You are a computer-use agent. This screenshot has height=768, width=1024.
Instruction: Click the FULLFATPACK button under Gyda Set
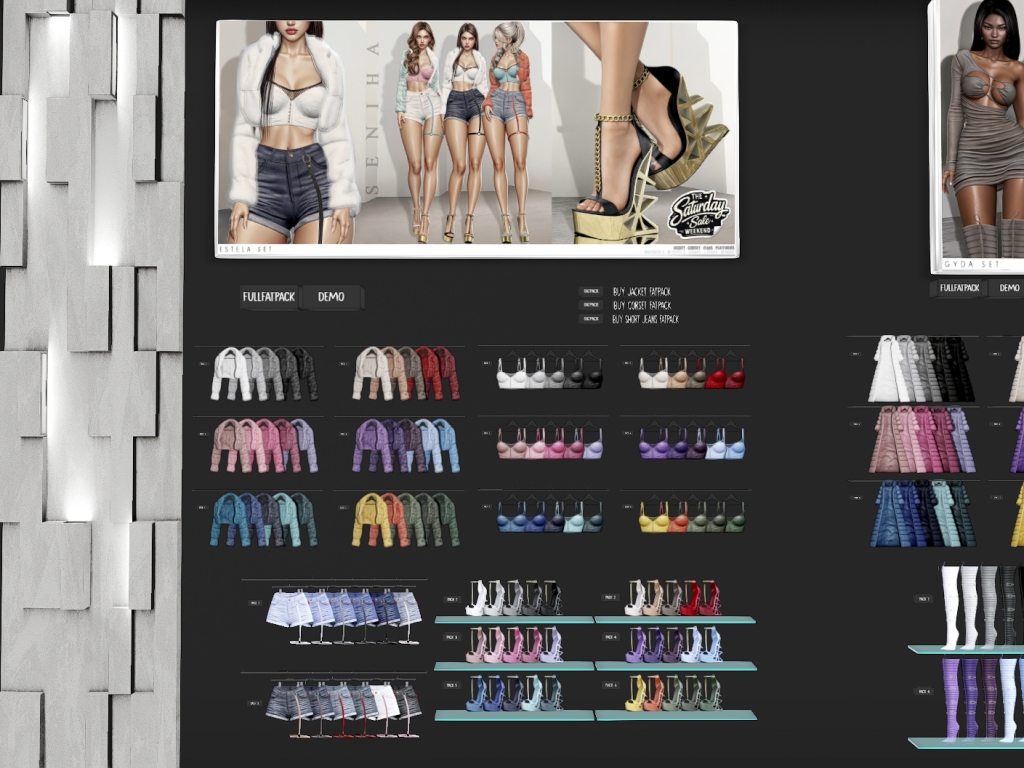pyautogui.click(x=958, y=288)
